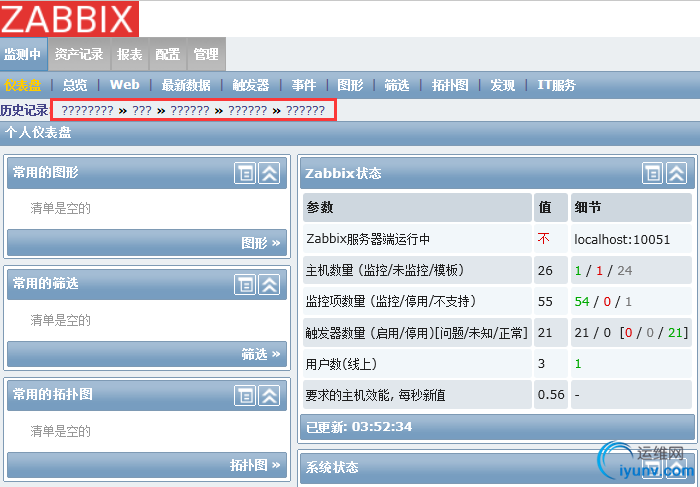This screenshot has width=700, height=487.
Task: Click the 0.56 new values per second
Action: [x=551, y=395]
